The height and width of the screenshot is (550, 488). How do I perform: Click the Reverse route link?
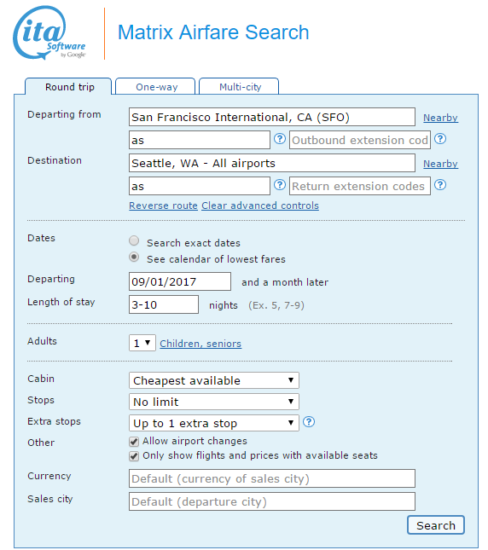click(163, 206)
